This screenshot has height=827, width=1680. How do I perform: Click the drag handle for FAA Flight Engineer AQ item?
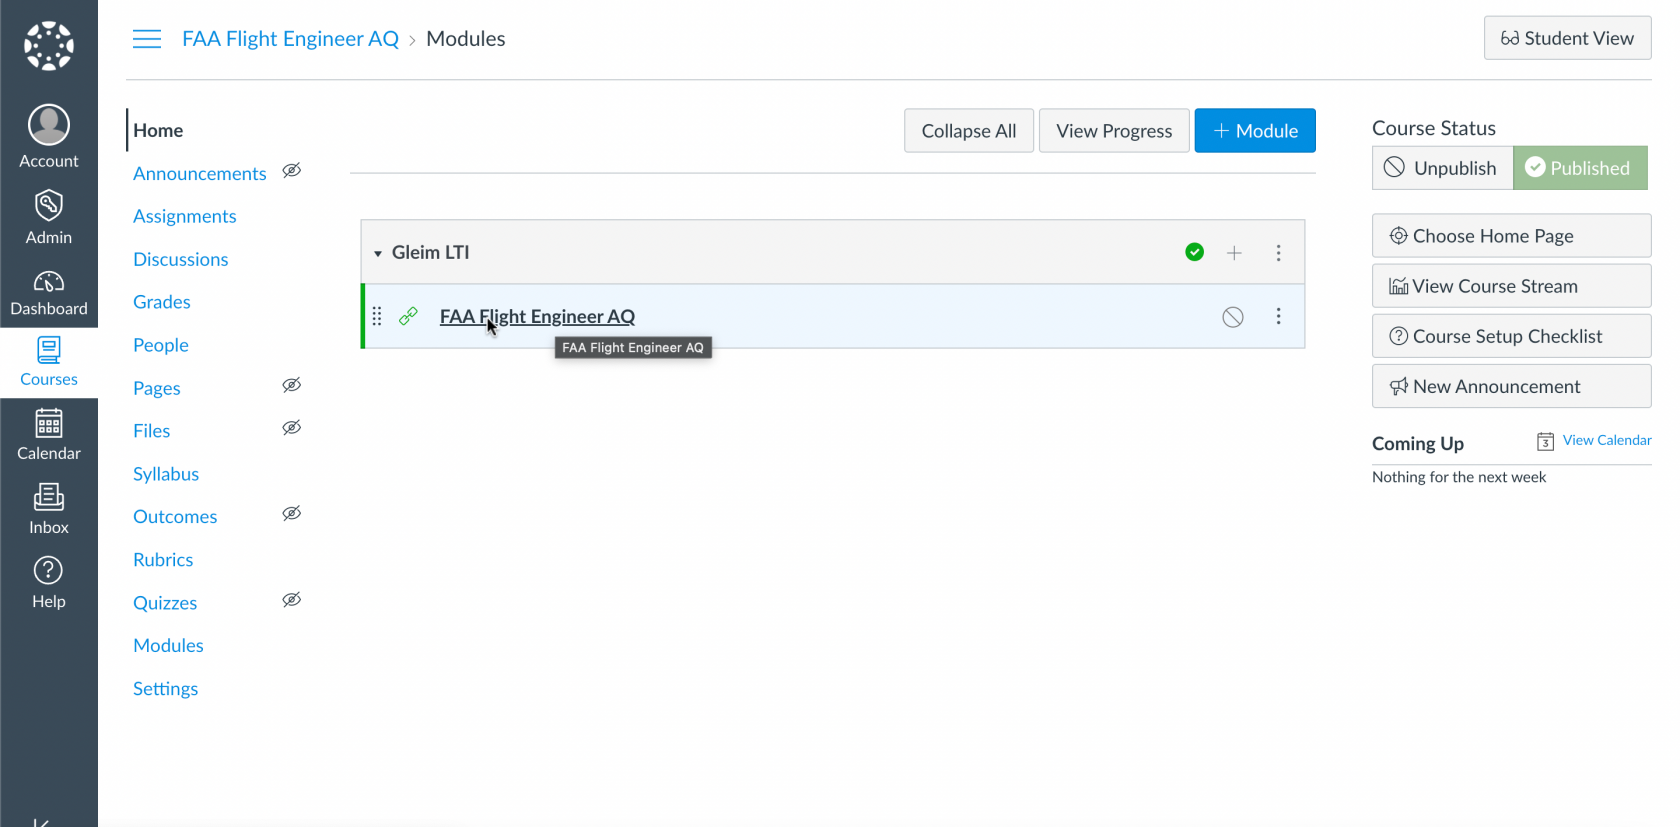coord(377,316)
